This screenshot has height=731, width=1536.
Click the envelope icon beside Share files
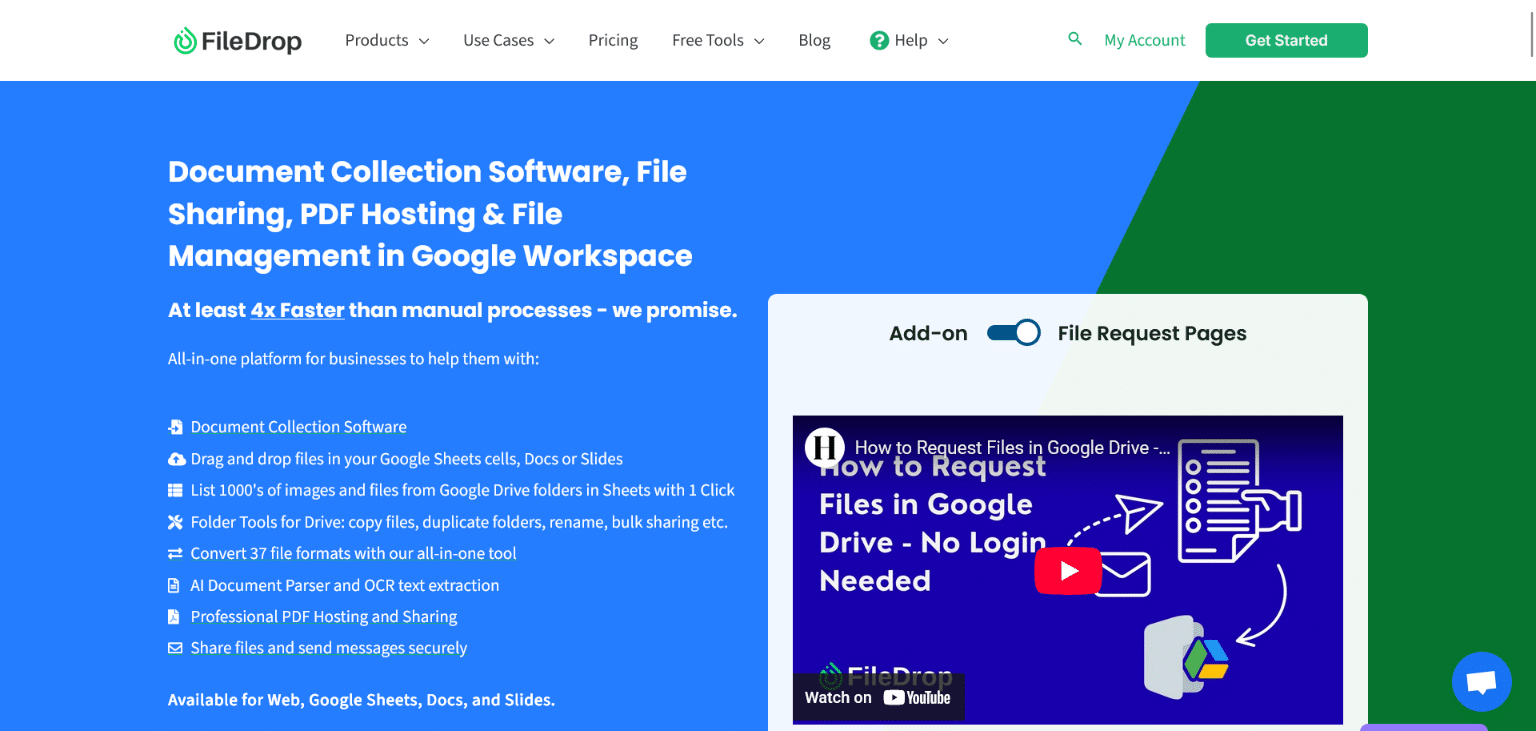tap(176, 648)
